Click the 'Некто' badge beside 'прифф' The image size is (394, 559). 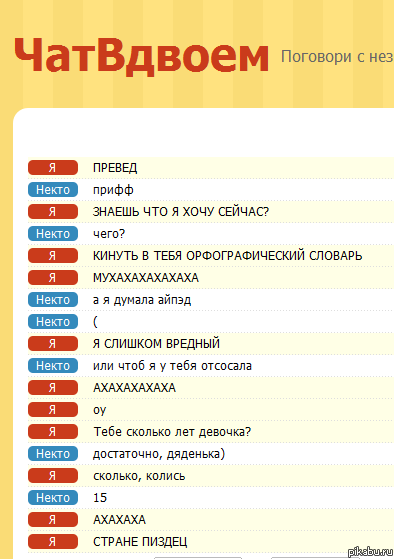[53, 190]
